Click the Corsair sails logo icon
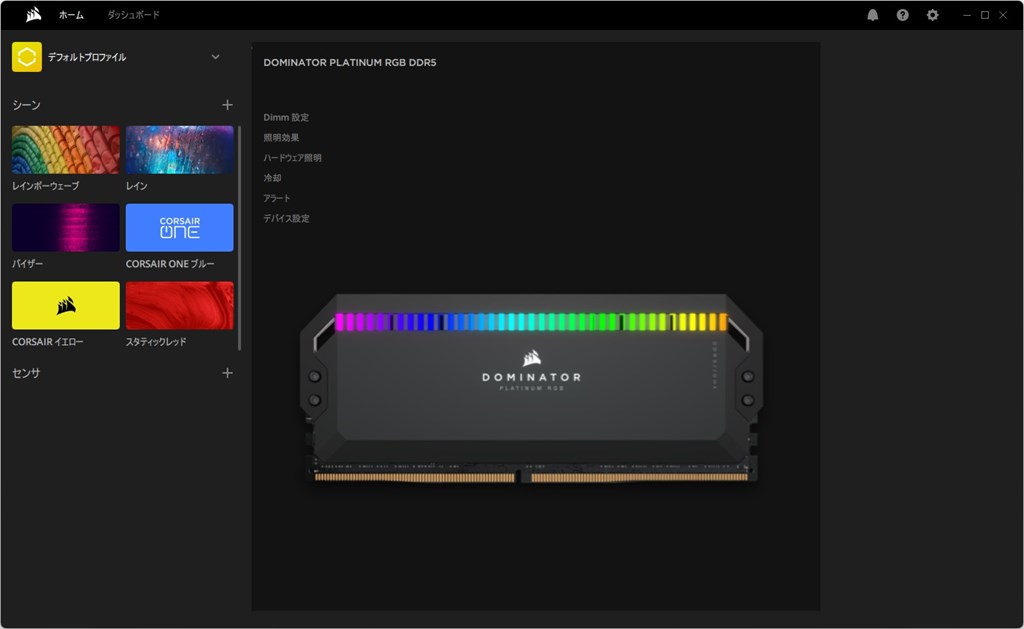 point(33,14)
